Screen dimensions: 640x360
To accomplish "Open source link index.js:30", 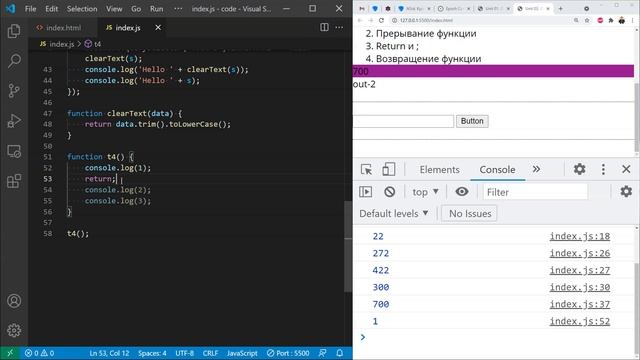I will [580, 287].
